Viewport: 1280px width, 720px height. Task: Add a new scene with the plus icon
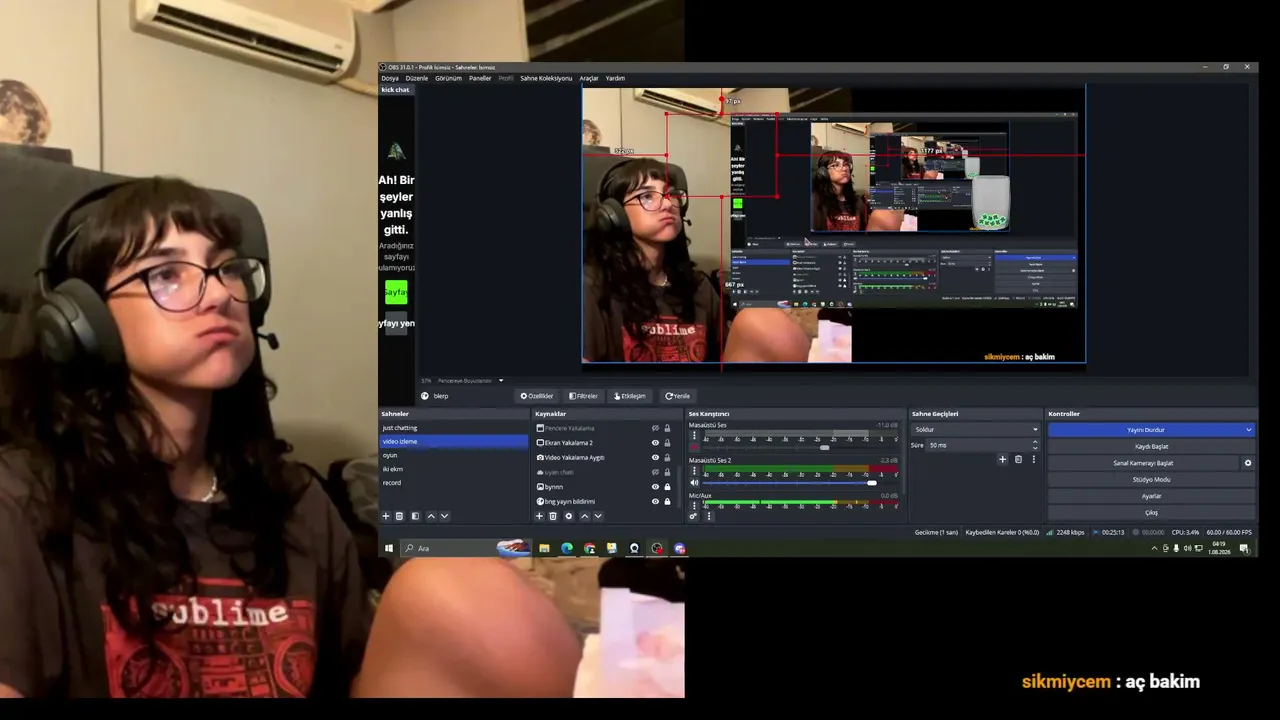386,516
